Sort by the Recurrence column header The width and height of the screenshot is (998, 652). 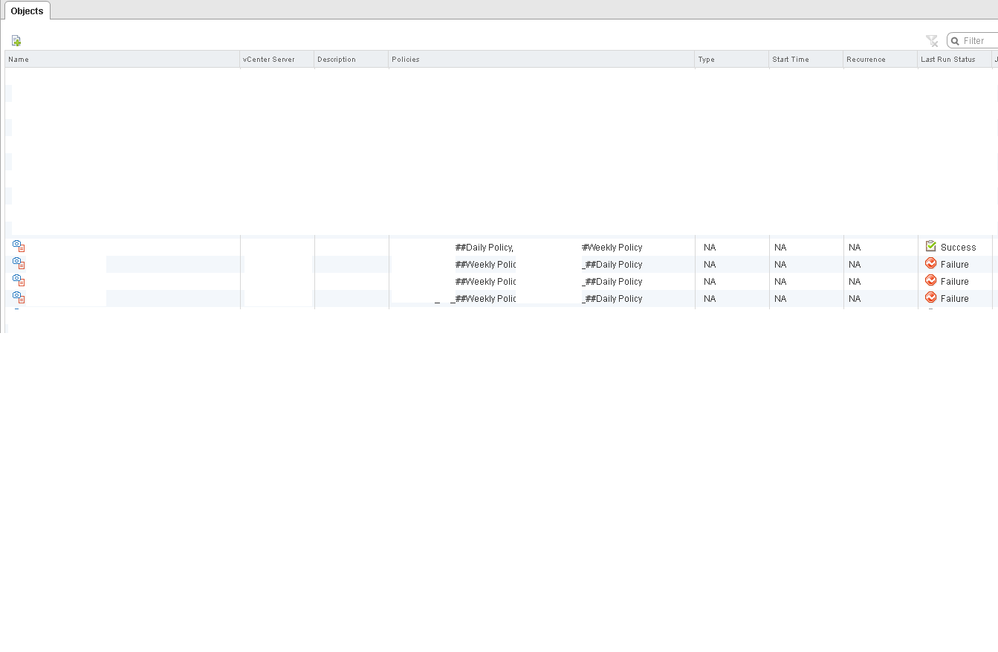pyautogui.click(x=866, y=60)
